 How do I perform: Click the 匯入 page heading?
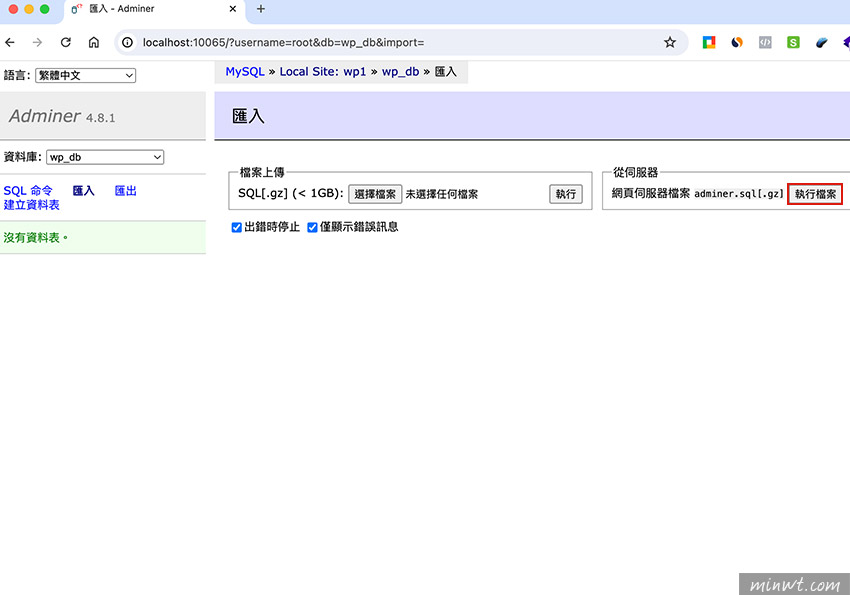[248, 116]
